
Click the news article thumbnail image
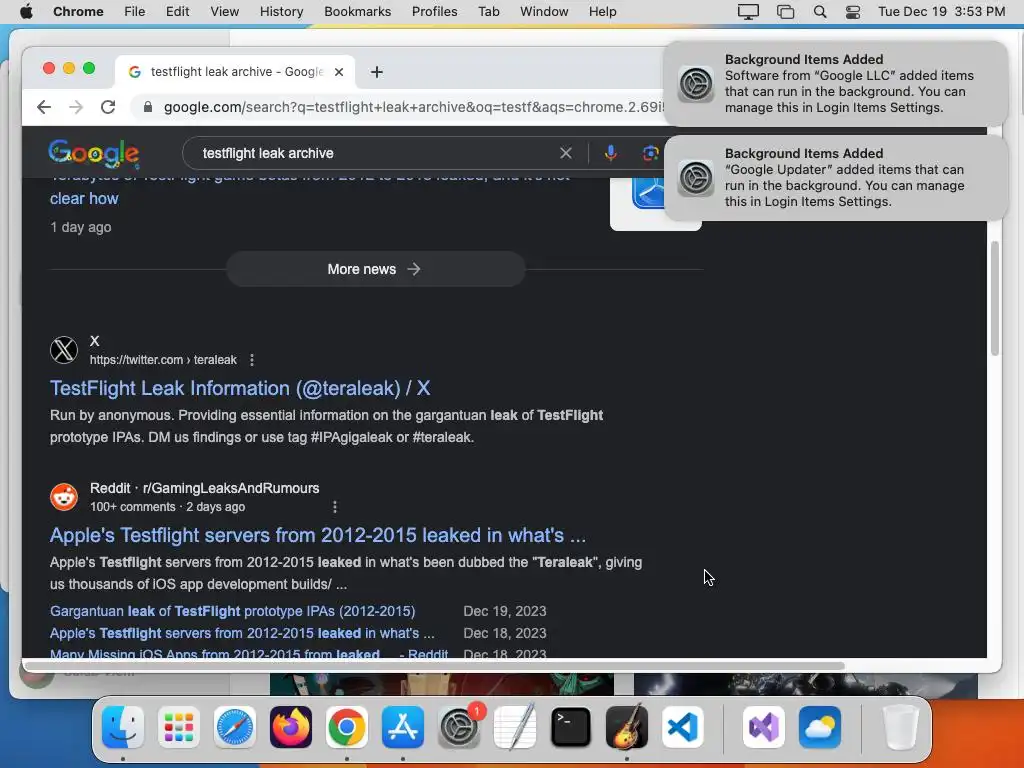[656, 202]
